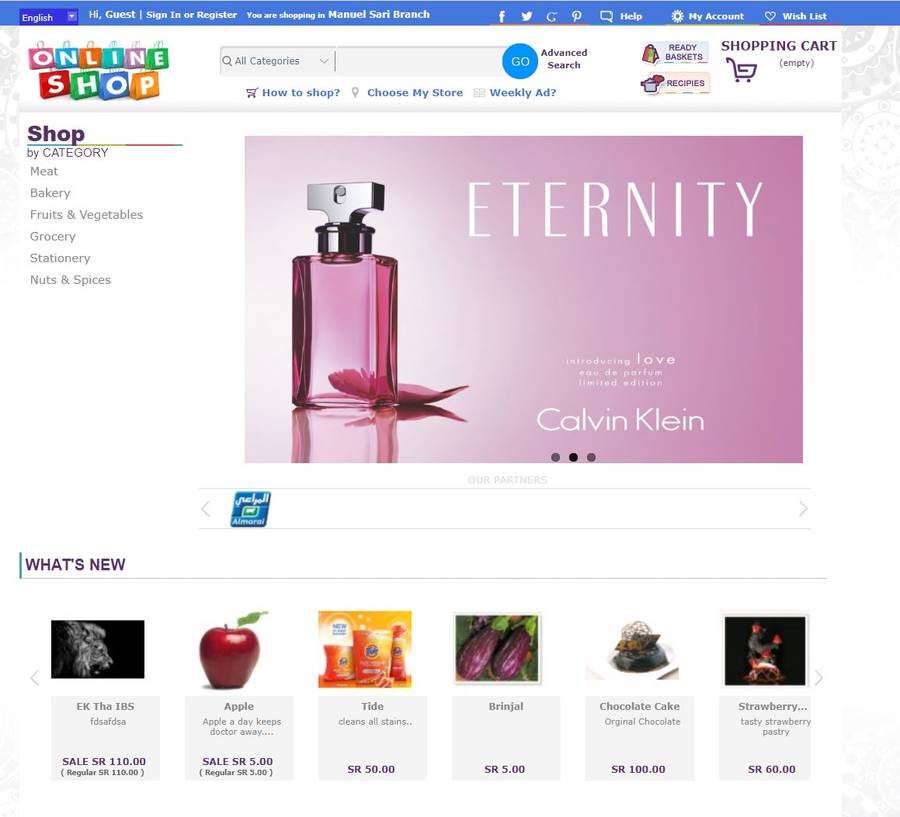Click the Almarai partner logo
This screenshot has height=817, width=900.
tap(251, 509)
